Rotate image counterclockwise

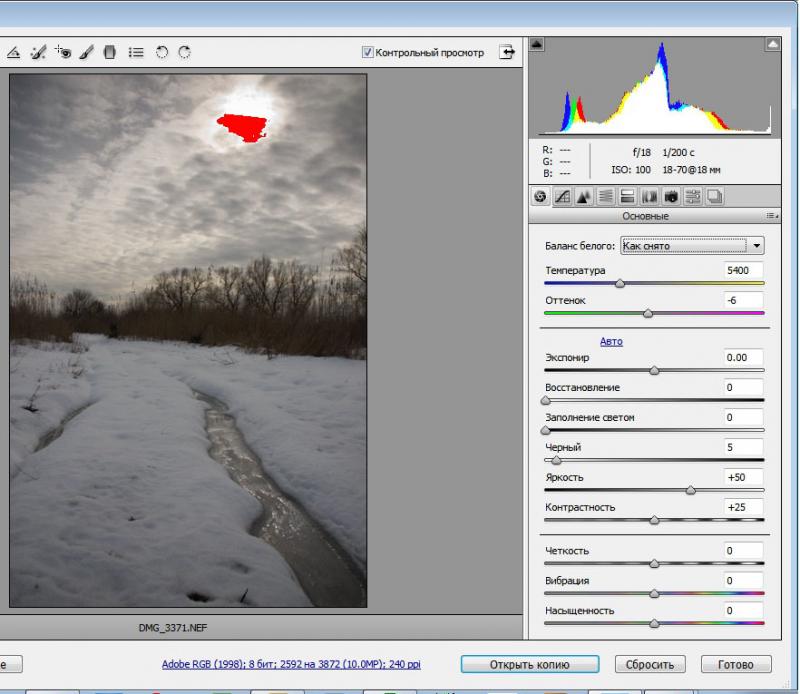162,52
